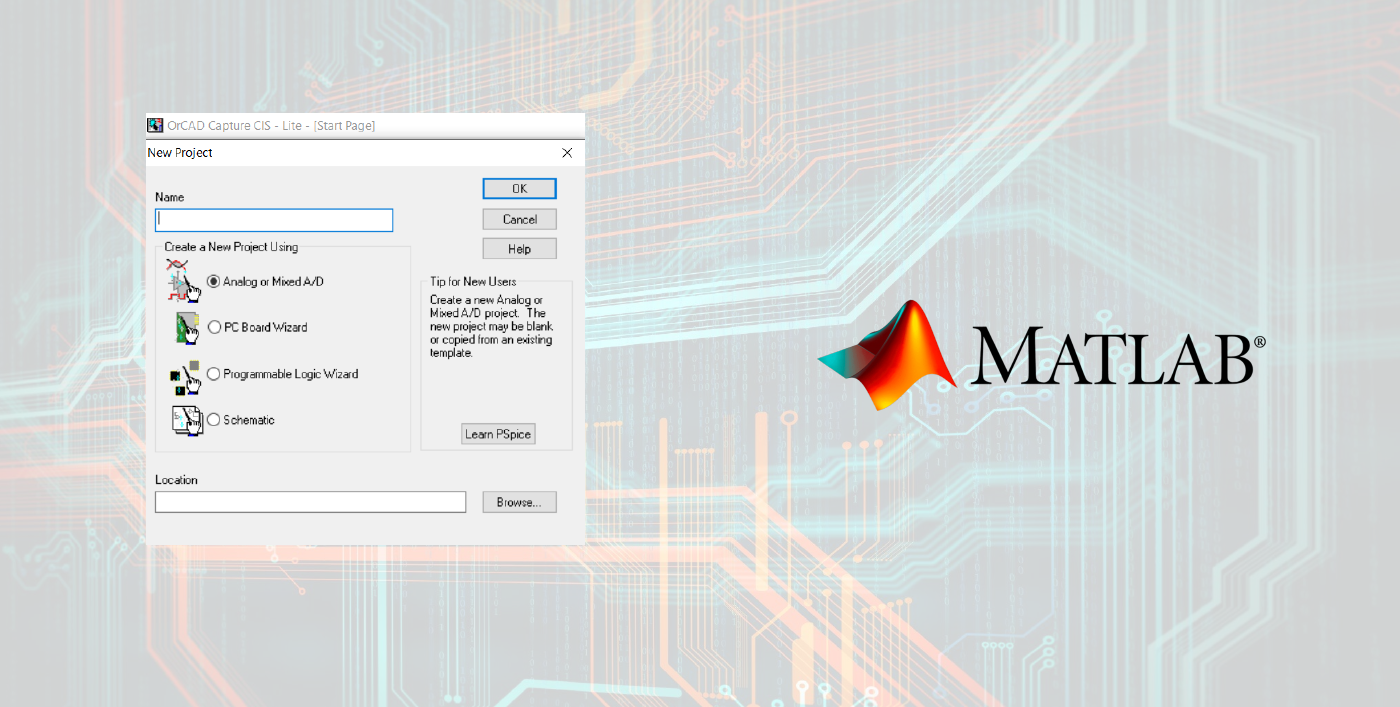Image resolution: width=1400 pixels, height=707 pixels.
Task: Select Programmable Logic Wizard radio button
Action: pyautogui.click(x=214, y=374)
